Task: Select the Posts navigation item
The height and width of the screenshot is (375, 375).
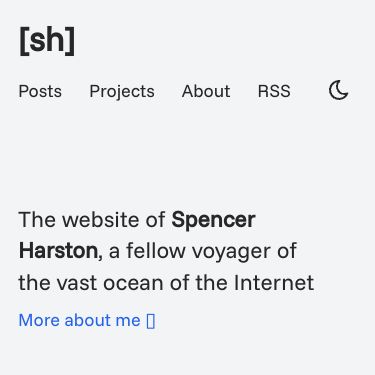Action: 40,91
